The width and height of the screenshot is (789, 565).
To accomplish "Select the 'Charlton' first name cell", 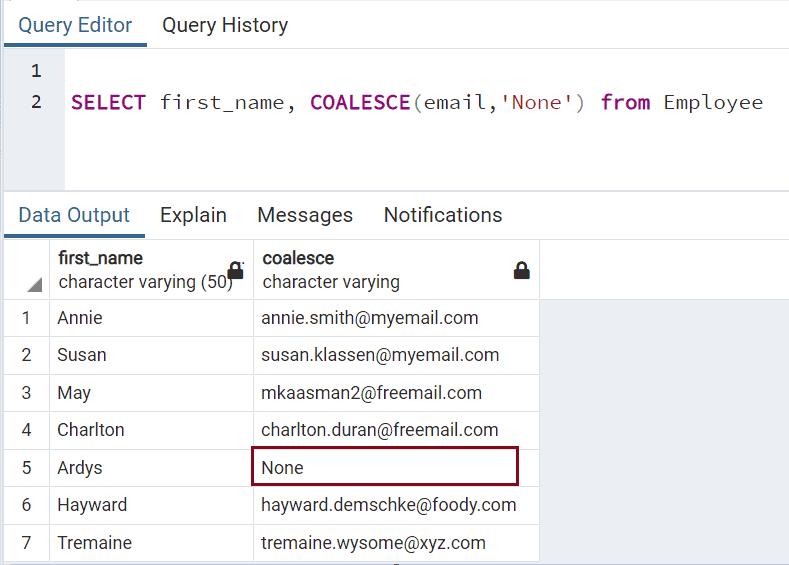I will pos(150,430).
